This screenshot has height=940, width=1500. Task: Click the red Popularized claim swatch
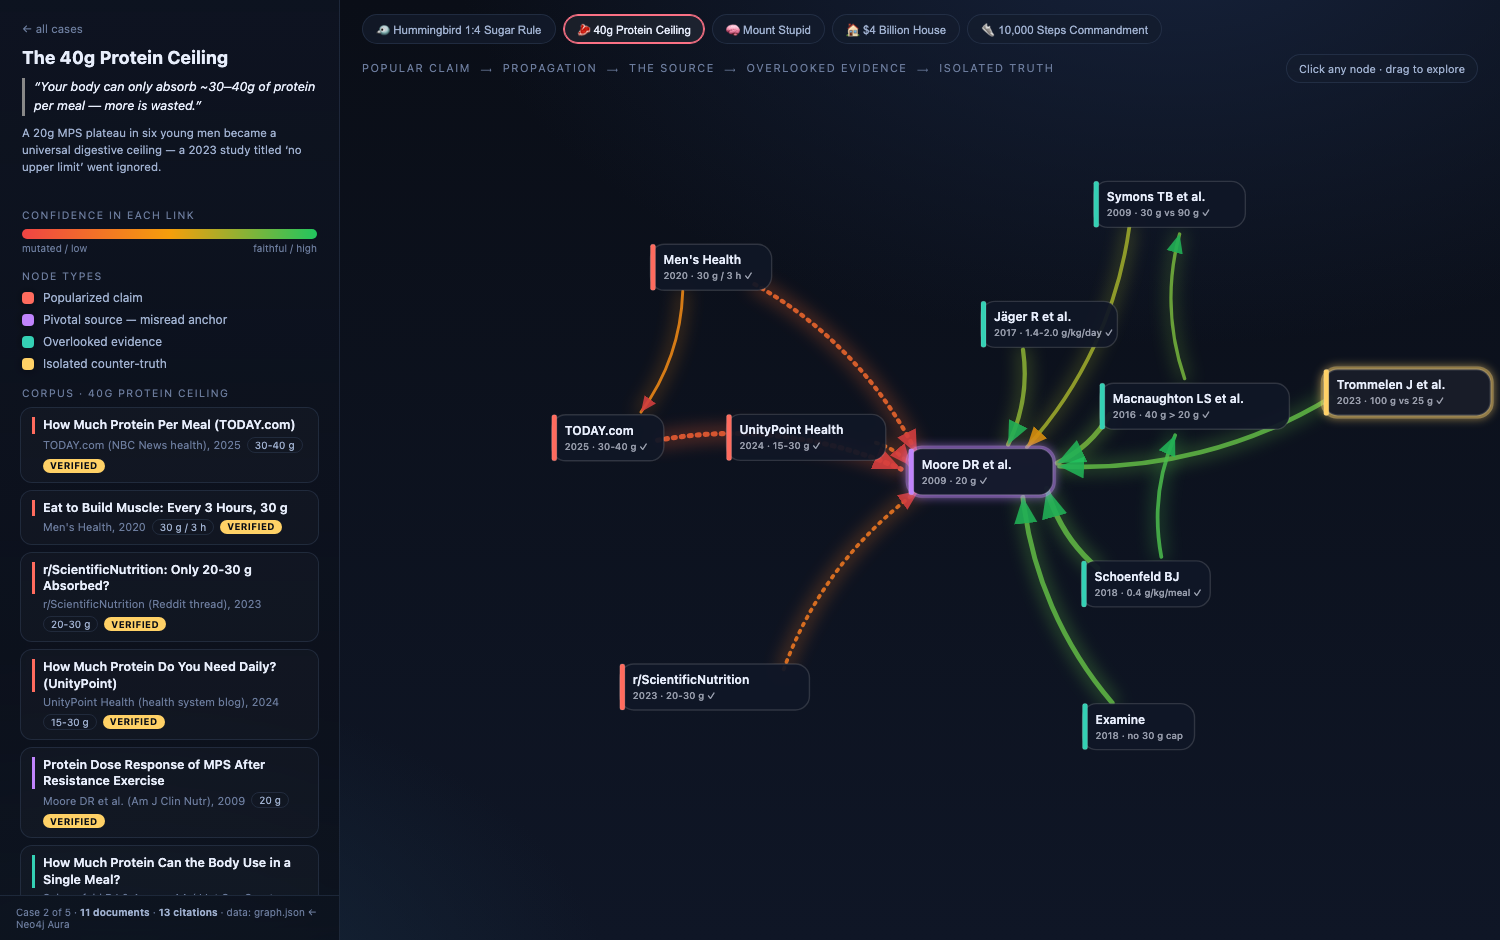coord(28,298)
